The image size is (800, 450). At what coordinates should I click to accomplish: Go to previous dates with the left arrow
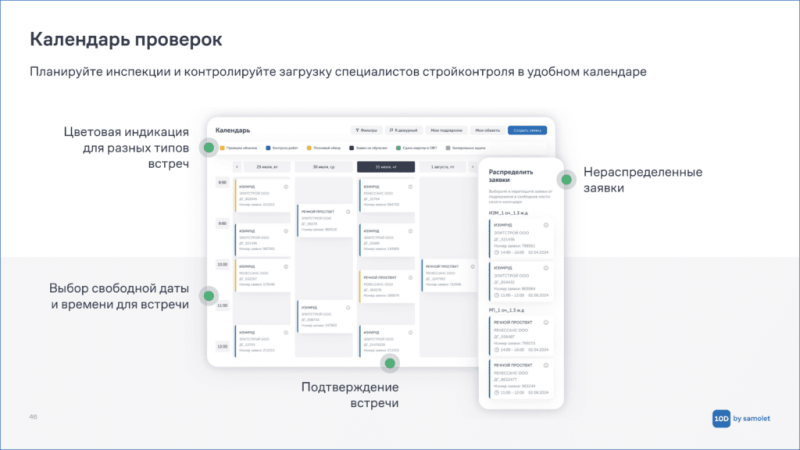[x=237, y=167]
